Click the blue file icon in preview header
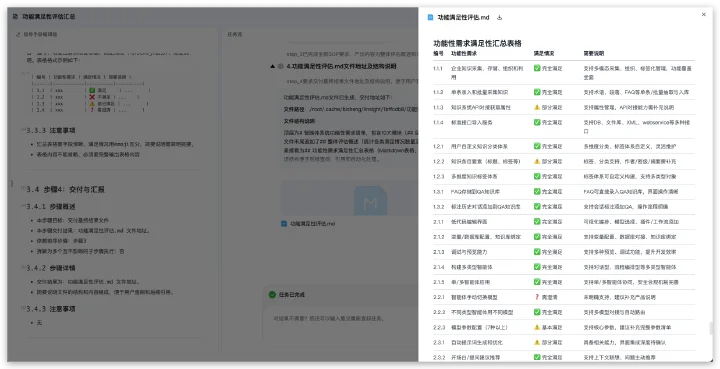The image size is (720, 369). (x=430, y=17)
